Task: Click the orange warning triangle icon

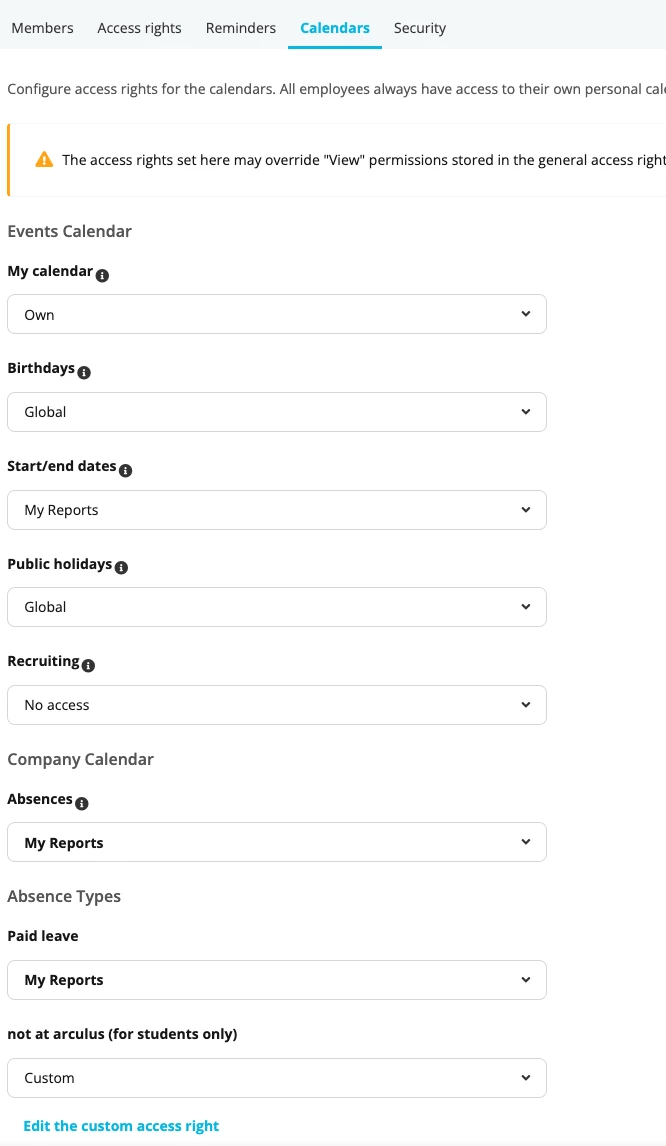Action: (45, 159)
